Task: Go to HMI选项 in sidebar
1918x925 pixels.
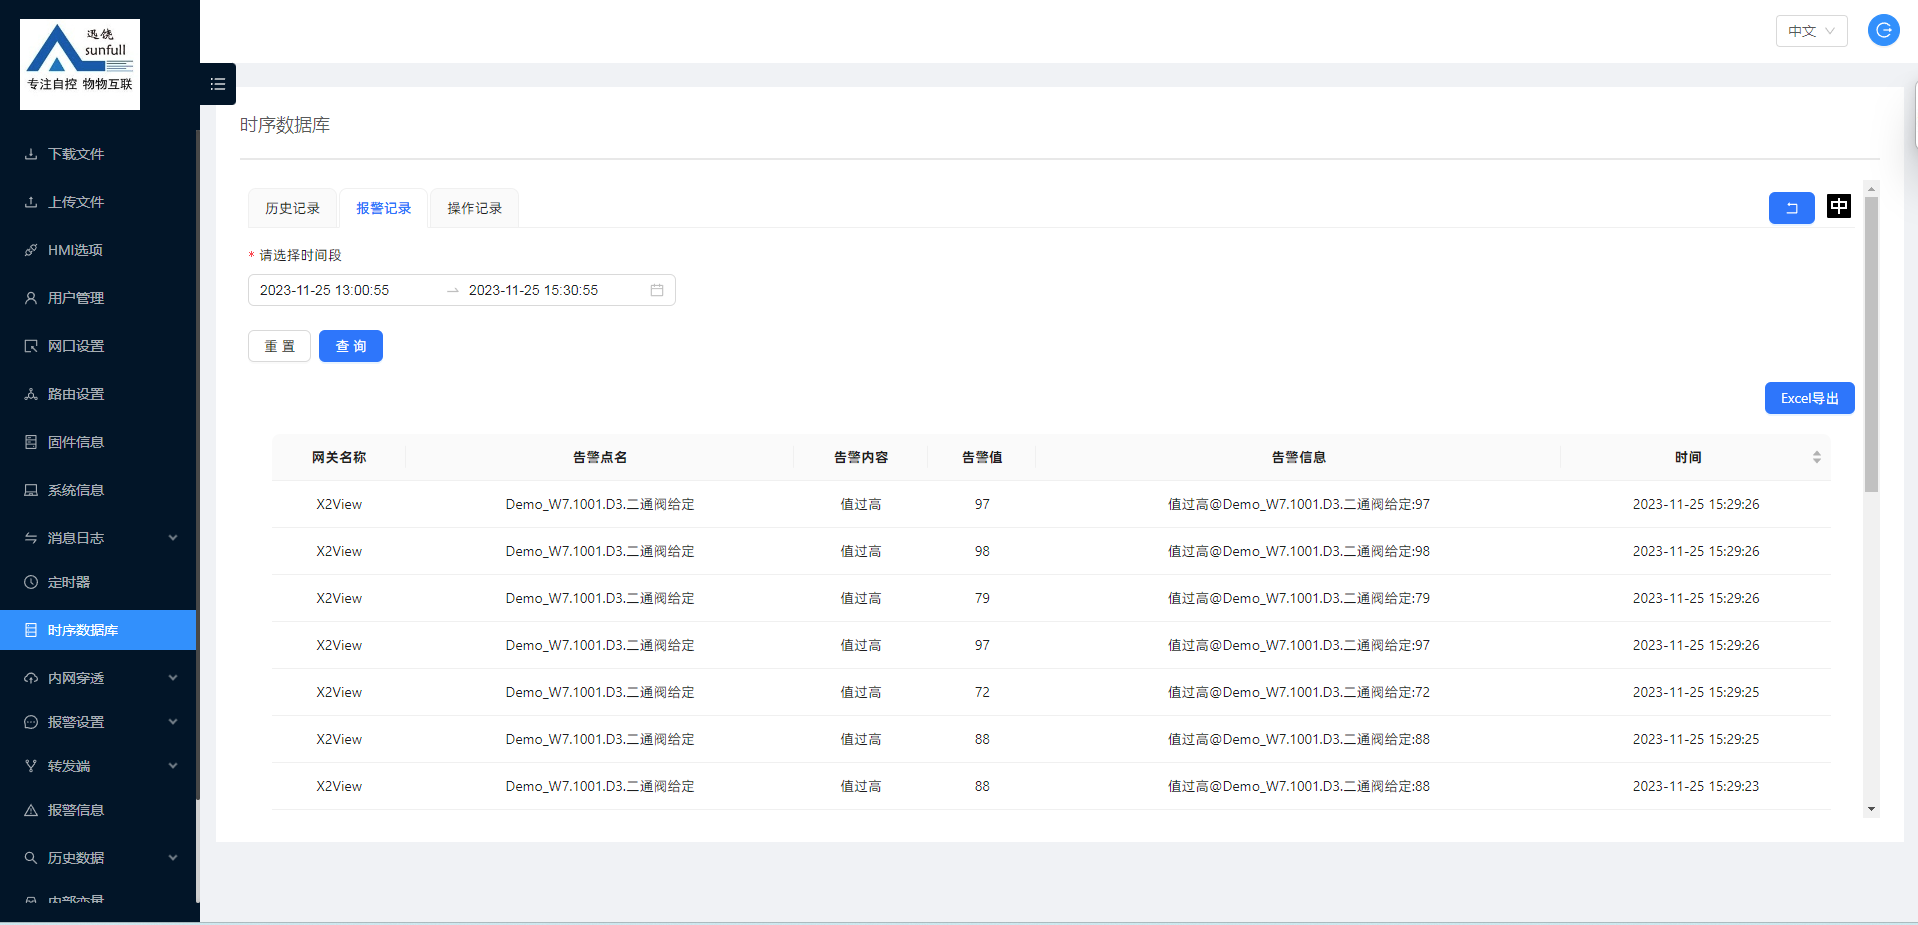Action: tap(75, 250)
